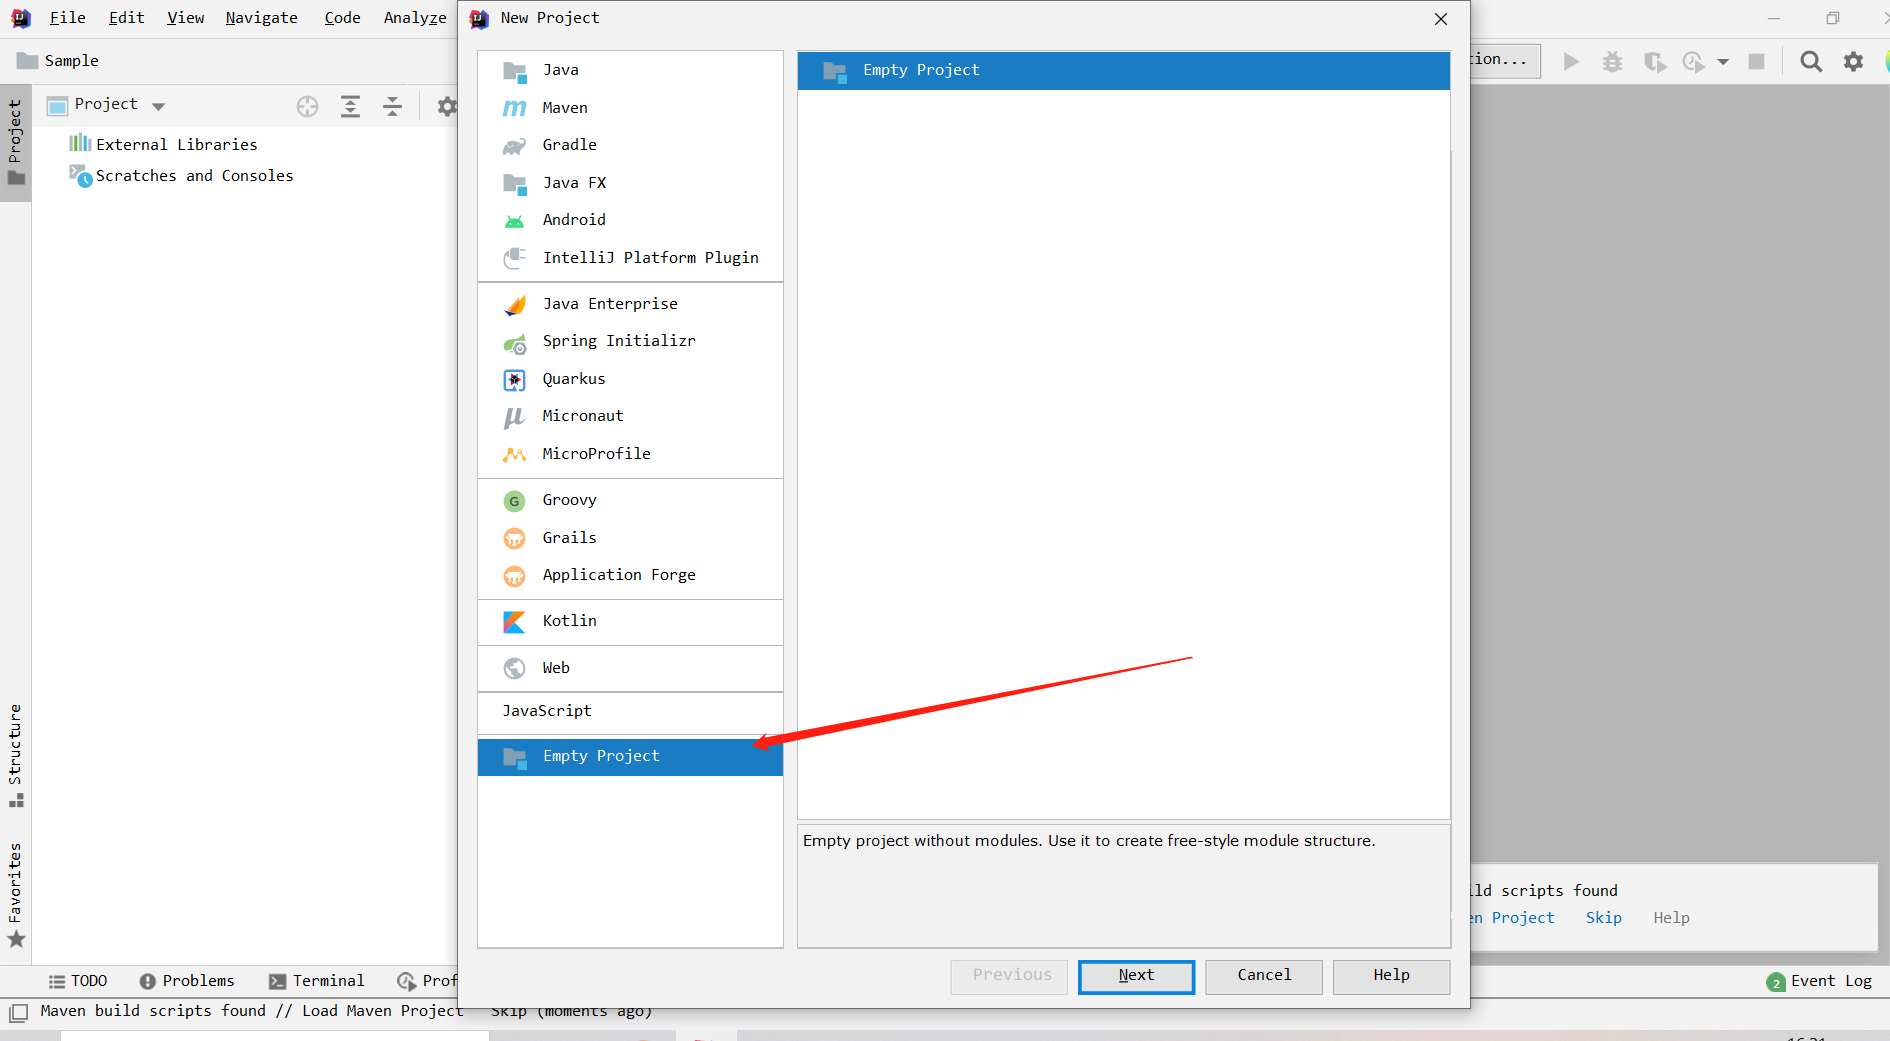Click the Maven build scripts found status message
This screenshot has width=1890, height=1041.
[250, 1011]
